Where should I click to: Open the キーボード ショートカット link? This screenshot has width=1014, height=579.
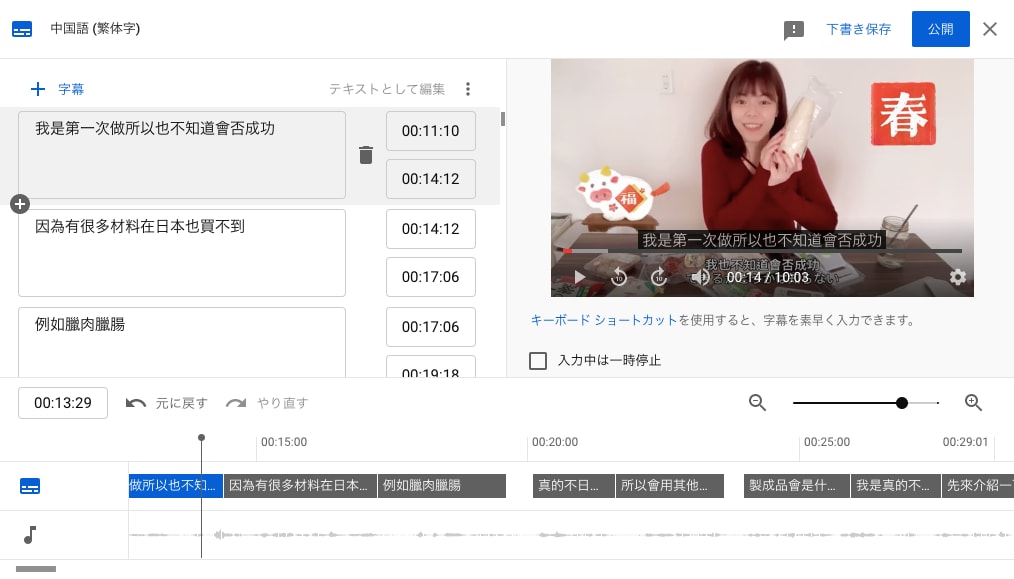point(604,320)
